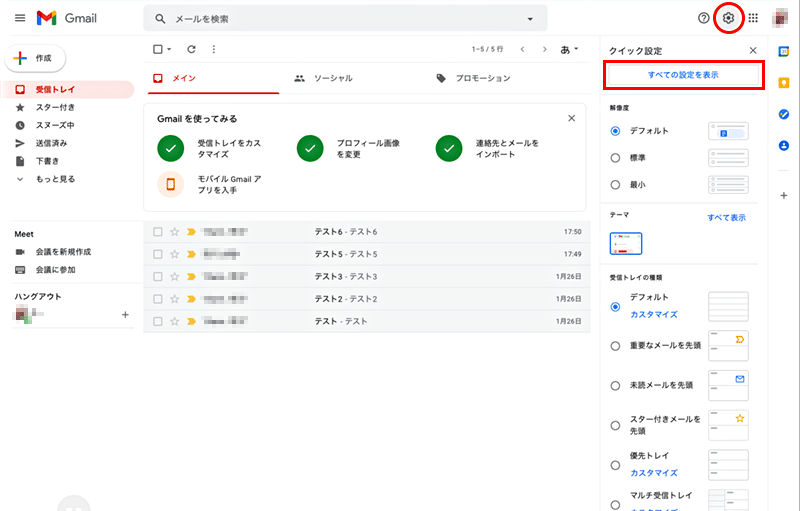
Task: Open 受信トレイ folder
Action: point(67,89)
